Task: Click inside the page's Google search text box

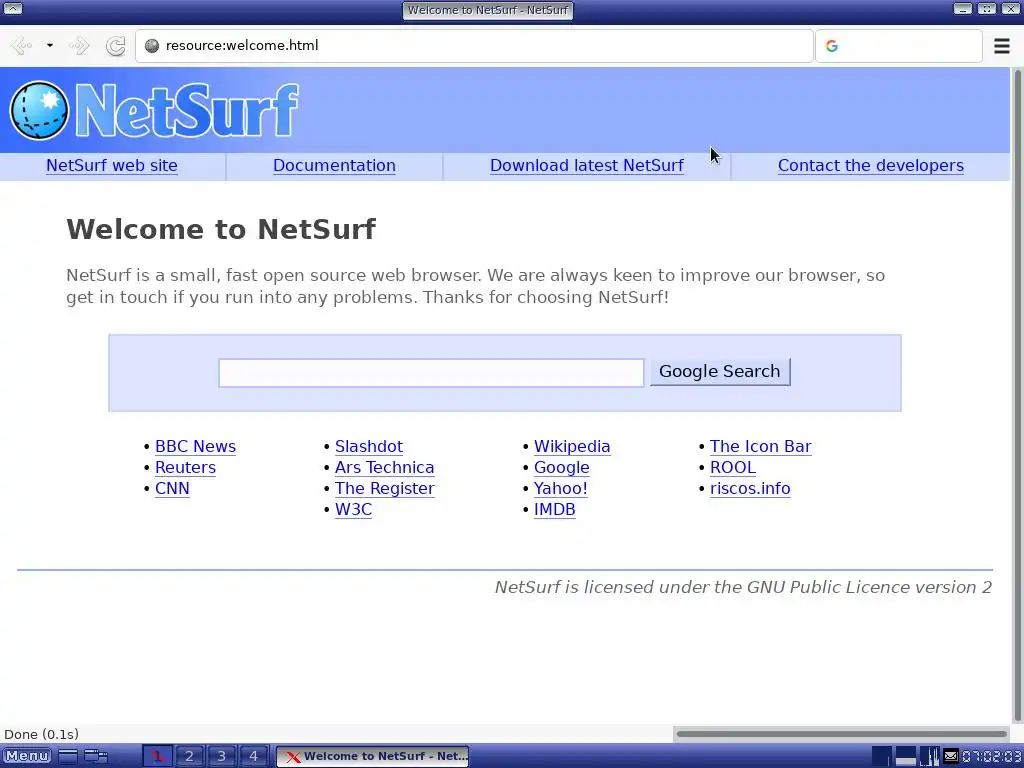Action: pyautogui.click(x=431, y=373)
